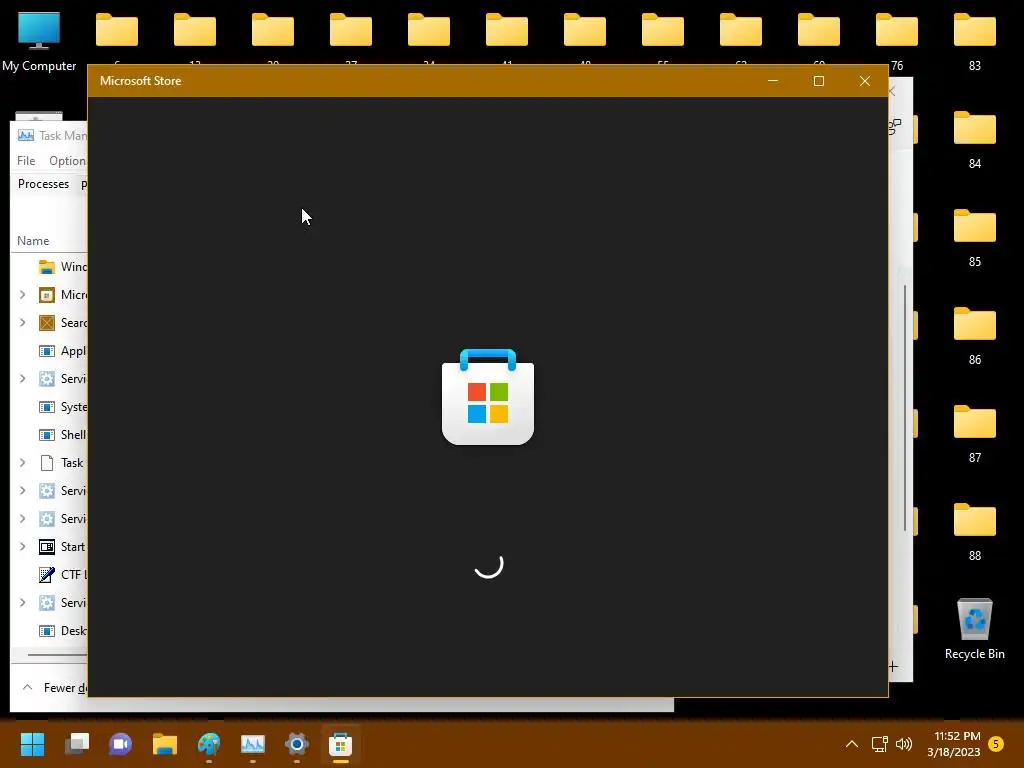
Task: Click vertical scrollbar in window behind Store
Action: (x=905, y=408)
